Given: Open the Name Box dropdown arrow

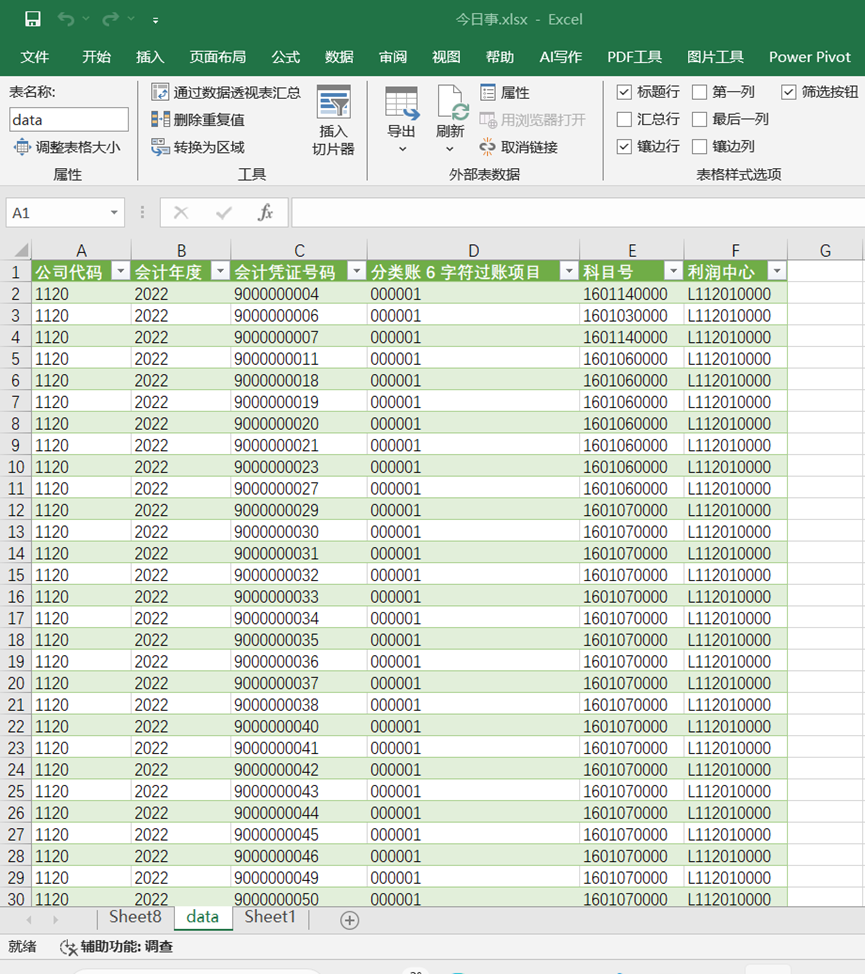Looking at the screenshot, I should pos(114,212).
